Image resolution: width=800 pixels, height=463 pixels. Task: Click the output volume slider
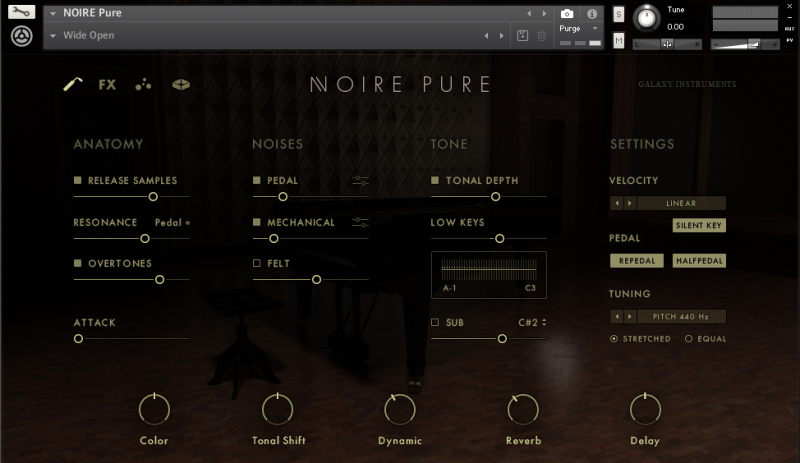[x=745, y=45]
